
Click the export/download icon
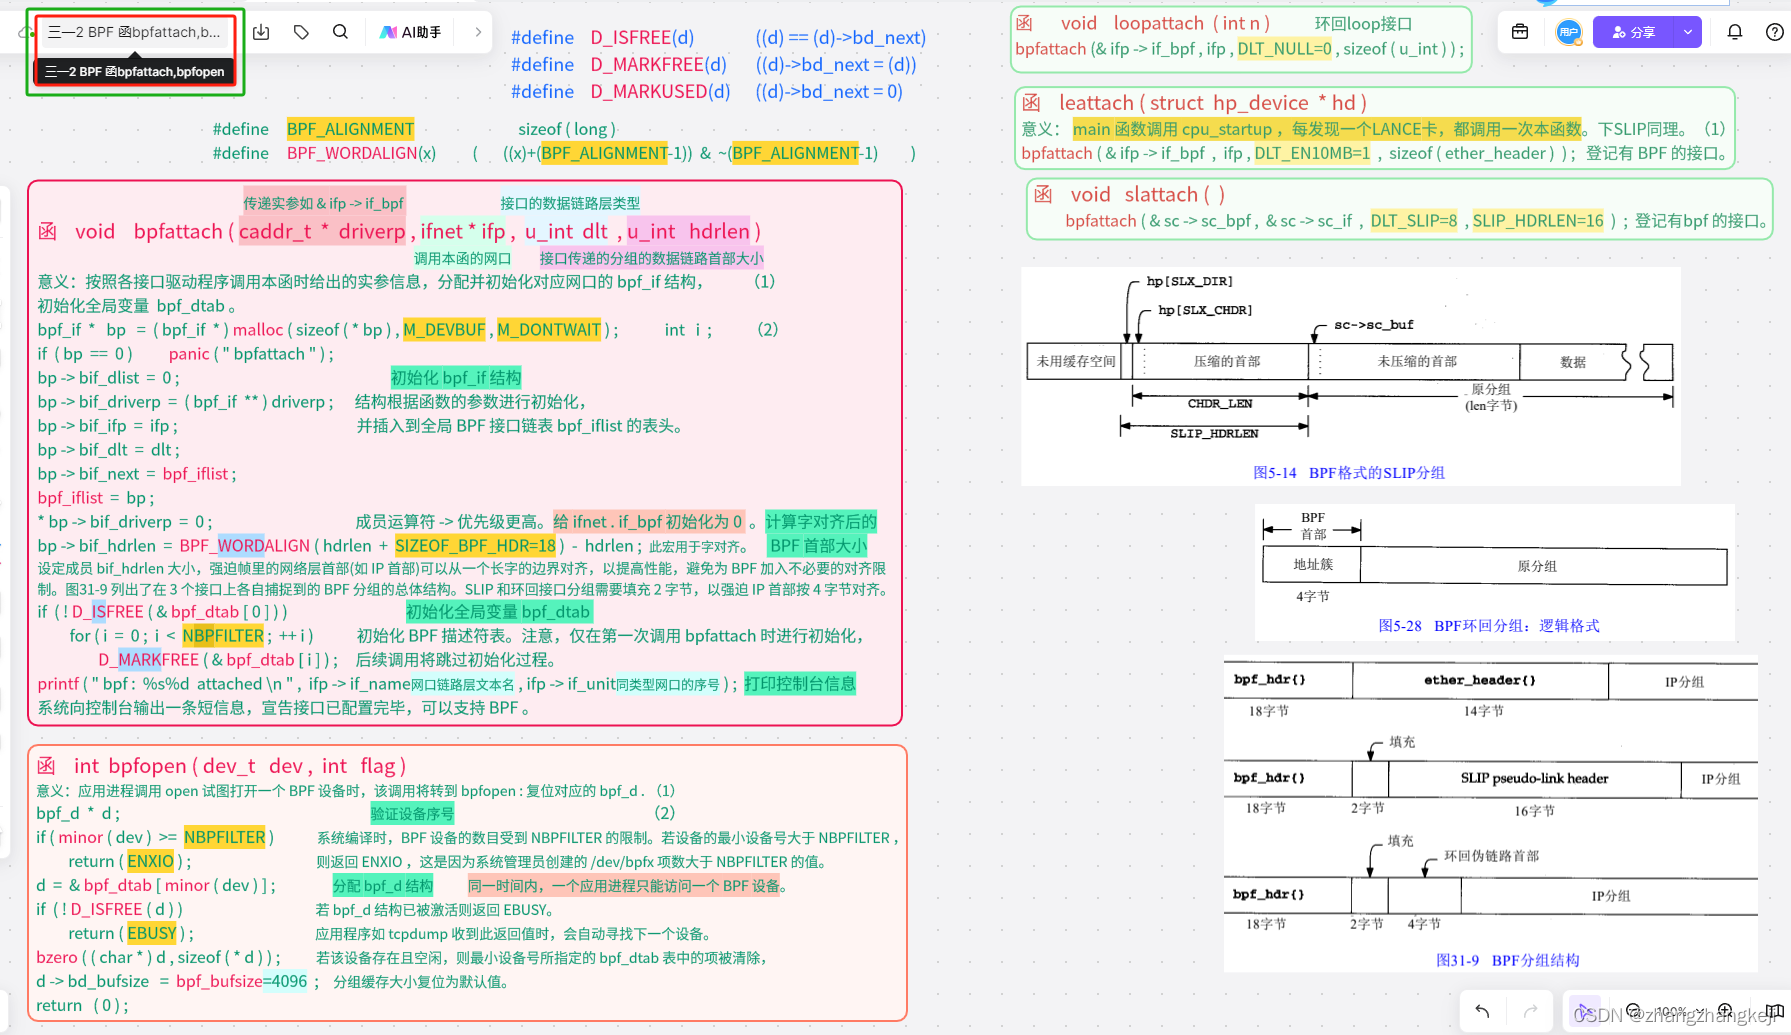(261, 32)
